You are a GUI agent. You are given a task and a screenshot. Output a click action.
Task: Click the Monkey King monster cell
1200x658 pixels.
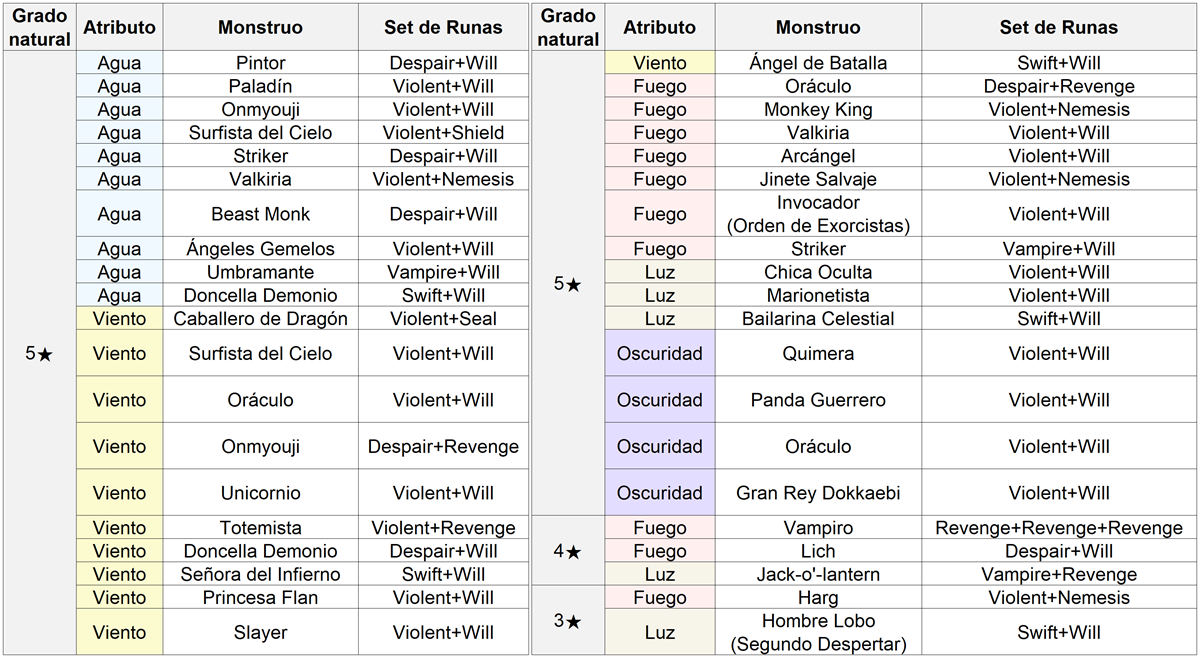tap(818, 110)
